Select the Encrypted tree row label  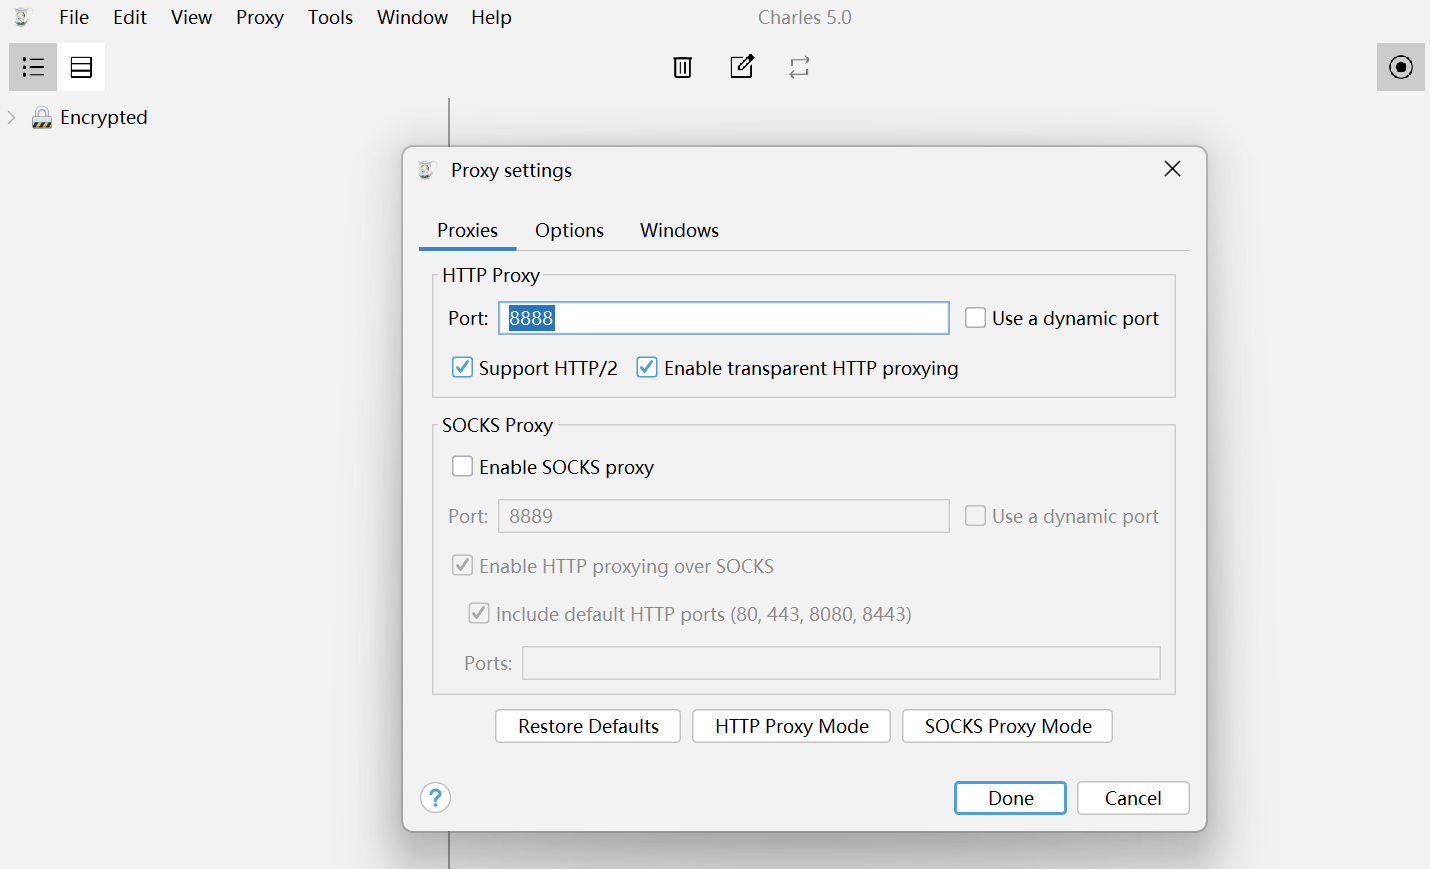tap(104, 118)
